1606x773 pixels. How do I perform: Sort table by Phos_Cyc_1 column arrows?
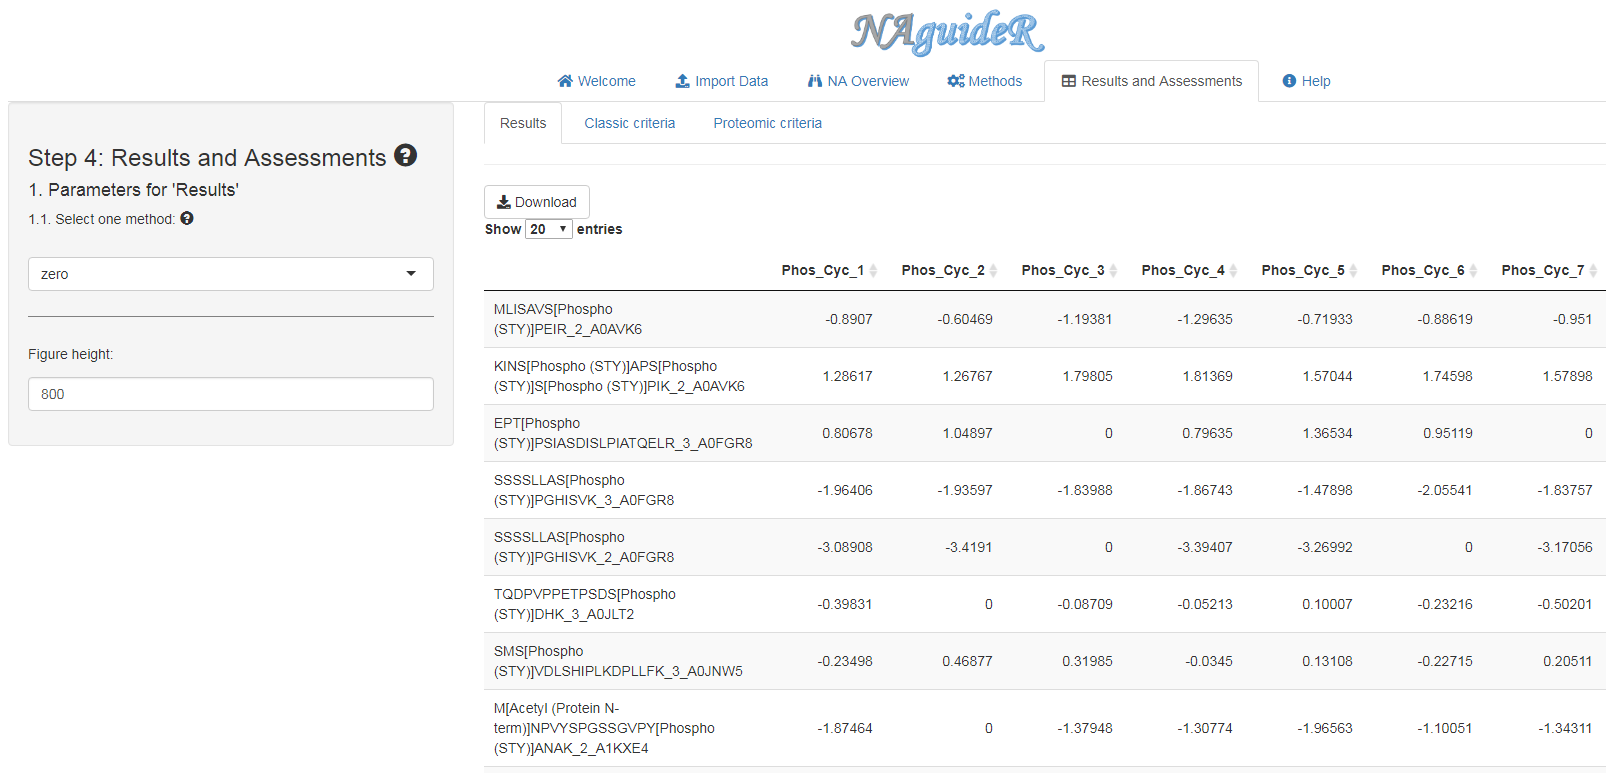[873, 271]
